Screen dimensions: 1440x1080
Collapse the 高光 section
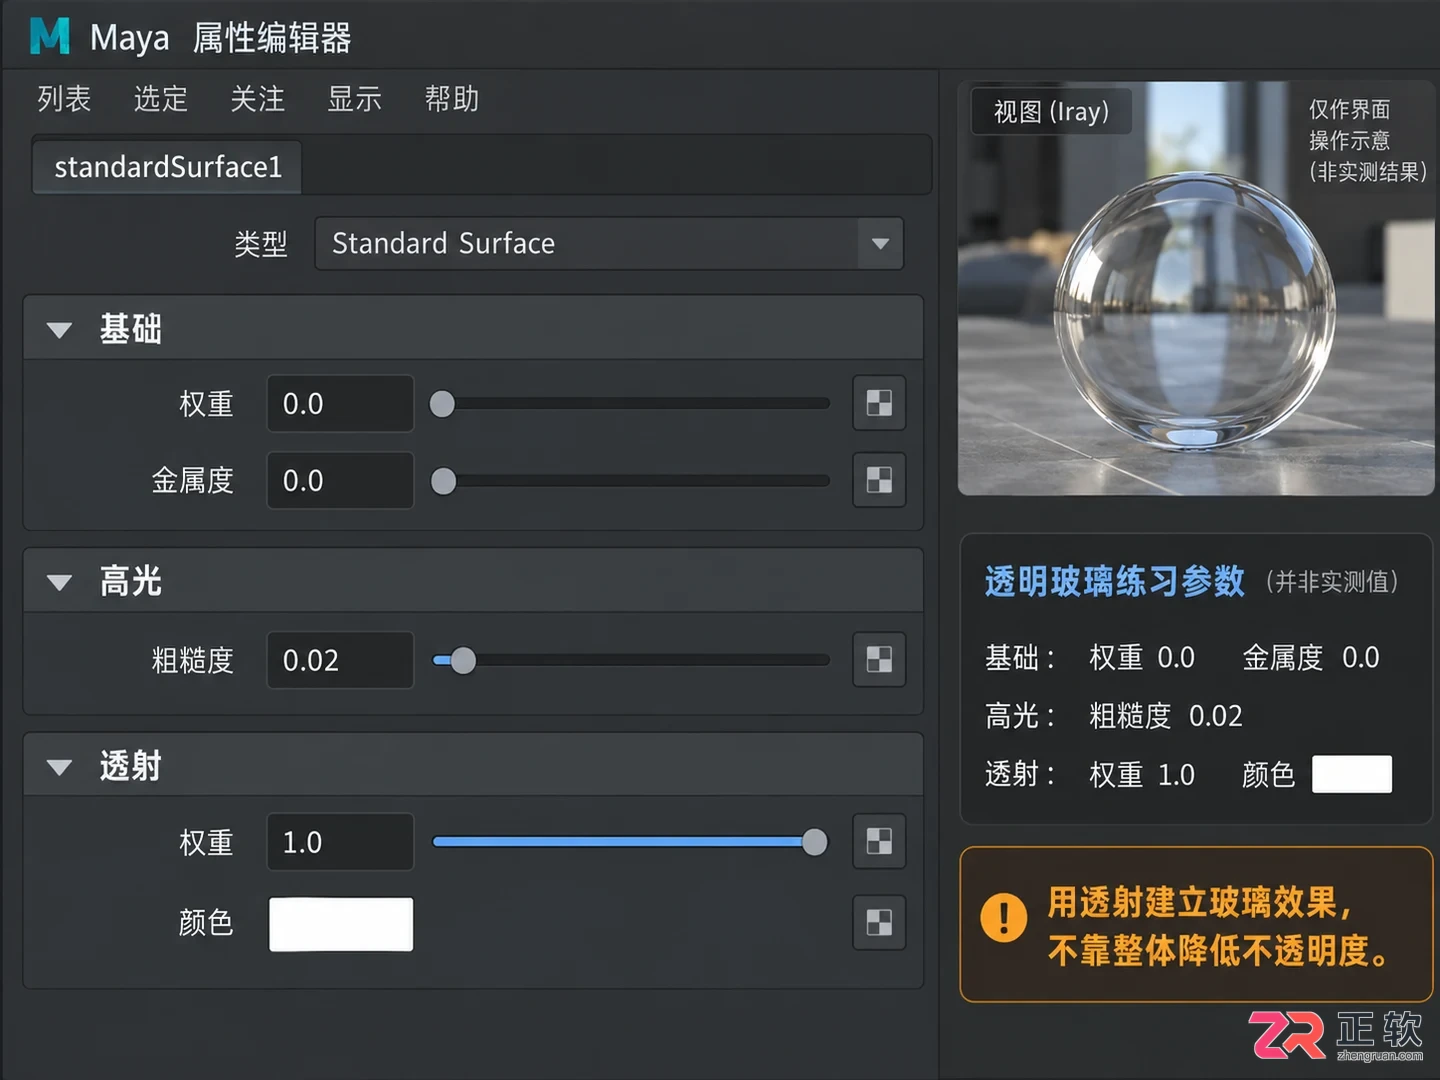[x=60, y=582]
